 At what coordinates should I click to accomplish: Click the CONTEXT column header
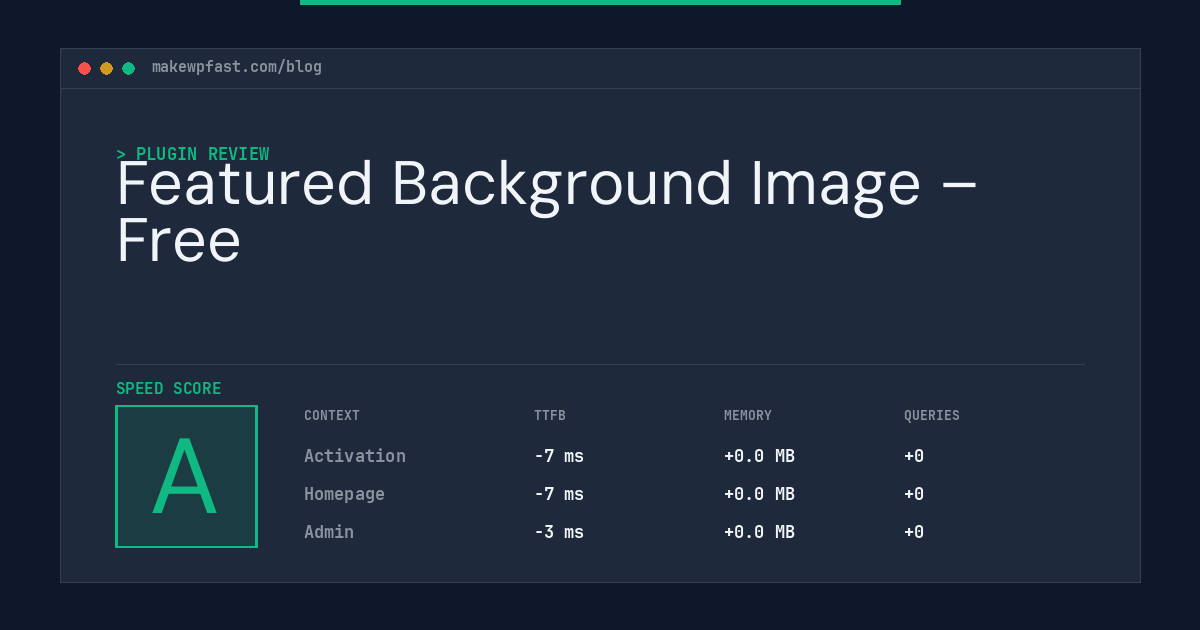pyautogui.click(x=332, y=415)
